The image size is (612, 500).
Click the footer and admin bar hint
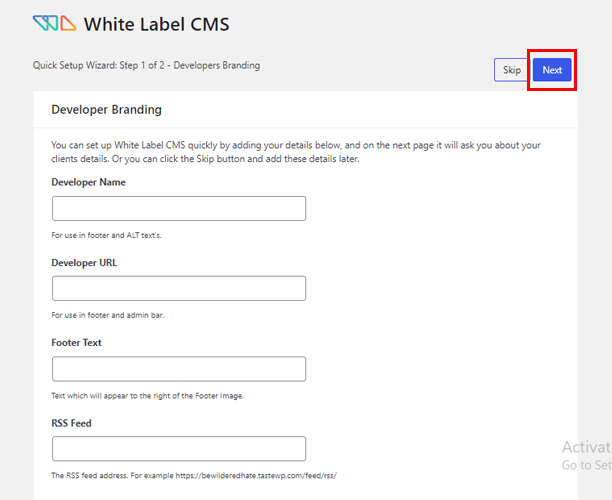(107, 315)
